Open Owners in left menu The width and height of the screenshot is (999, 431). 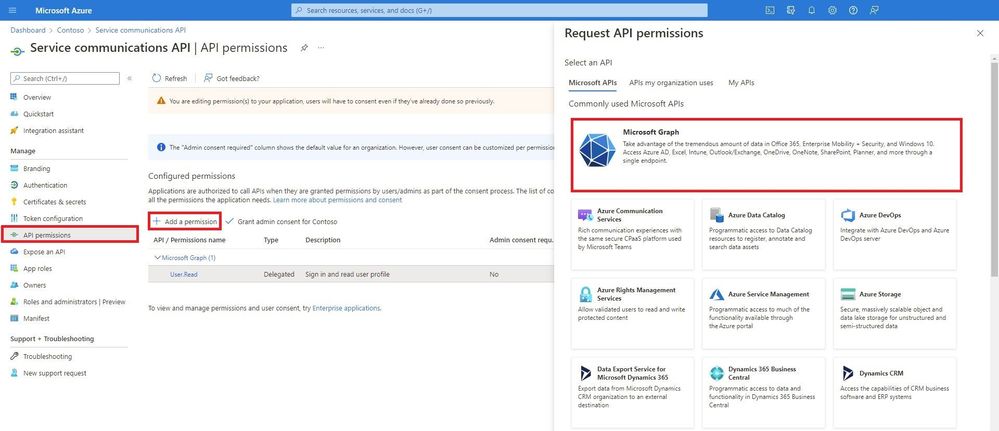click(x=34, y=285)
